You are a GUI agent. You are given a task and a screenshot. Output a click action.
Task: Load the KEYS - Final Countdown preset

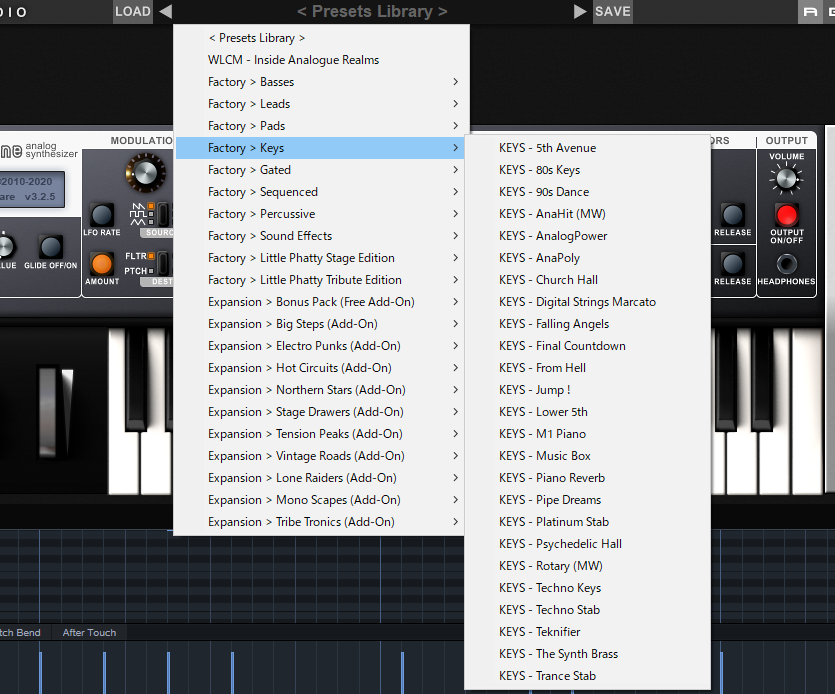(588, 346)
